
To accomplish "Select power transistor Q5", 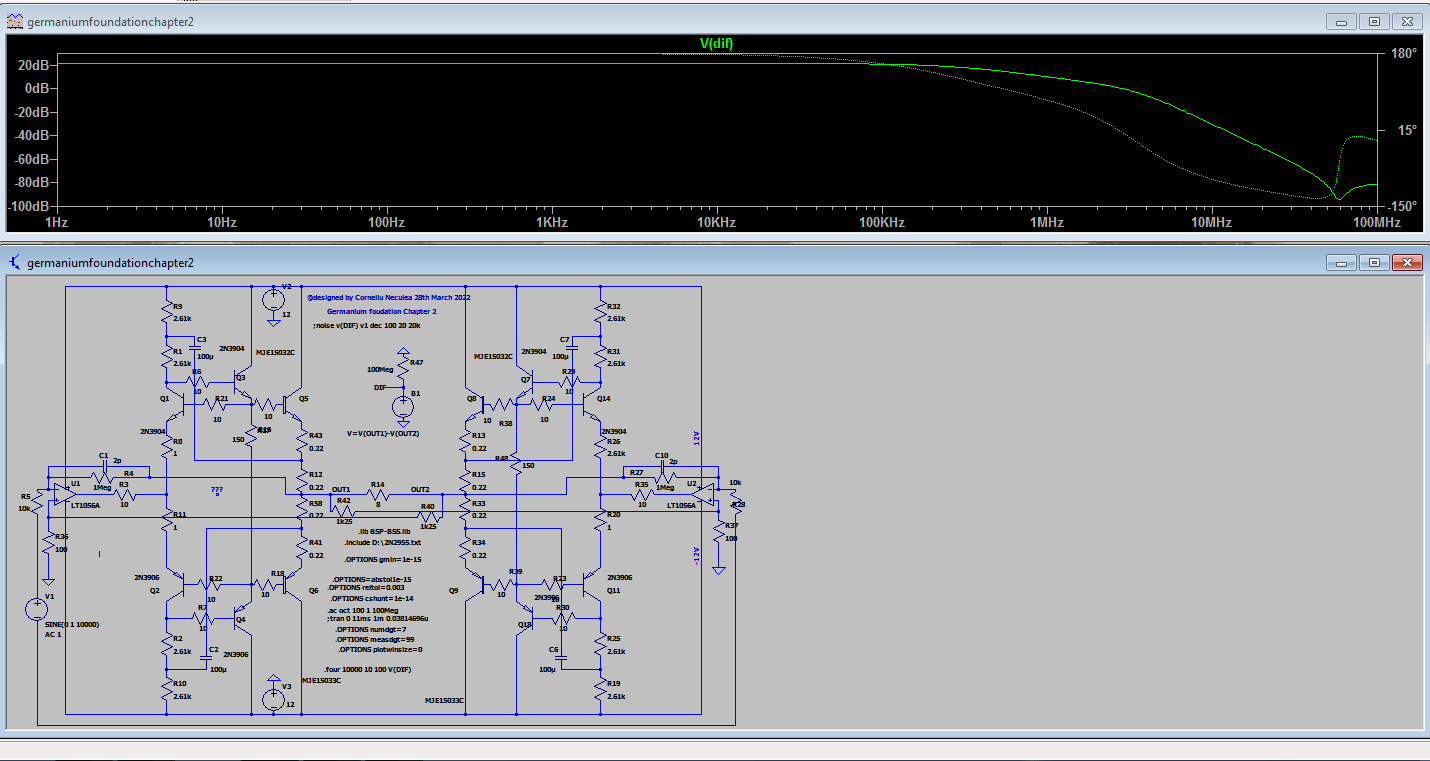I will [x=293, y=405].
